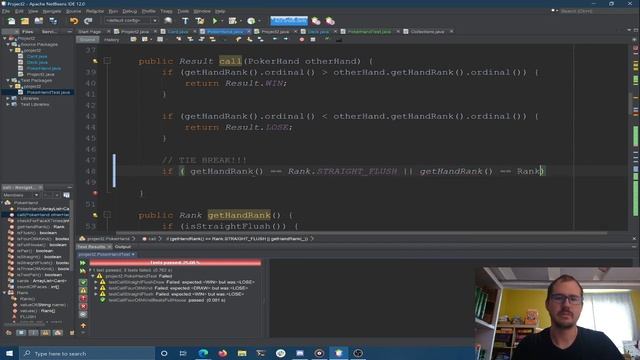Image resolution: width=640 pixels, height=360 pixels.
Task: Open the Debug menu
Action: tap(130, 11)
